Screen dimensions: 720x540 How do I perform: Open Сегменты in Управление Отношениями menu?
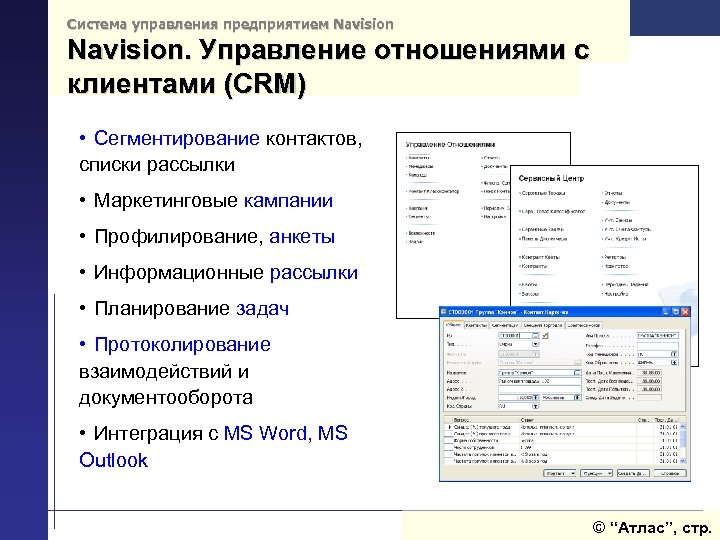tap(419, 217)
